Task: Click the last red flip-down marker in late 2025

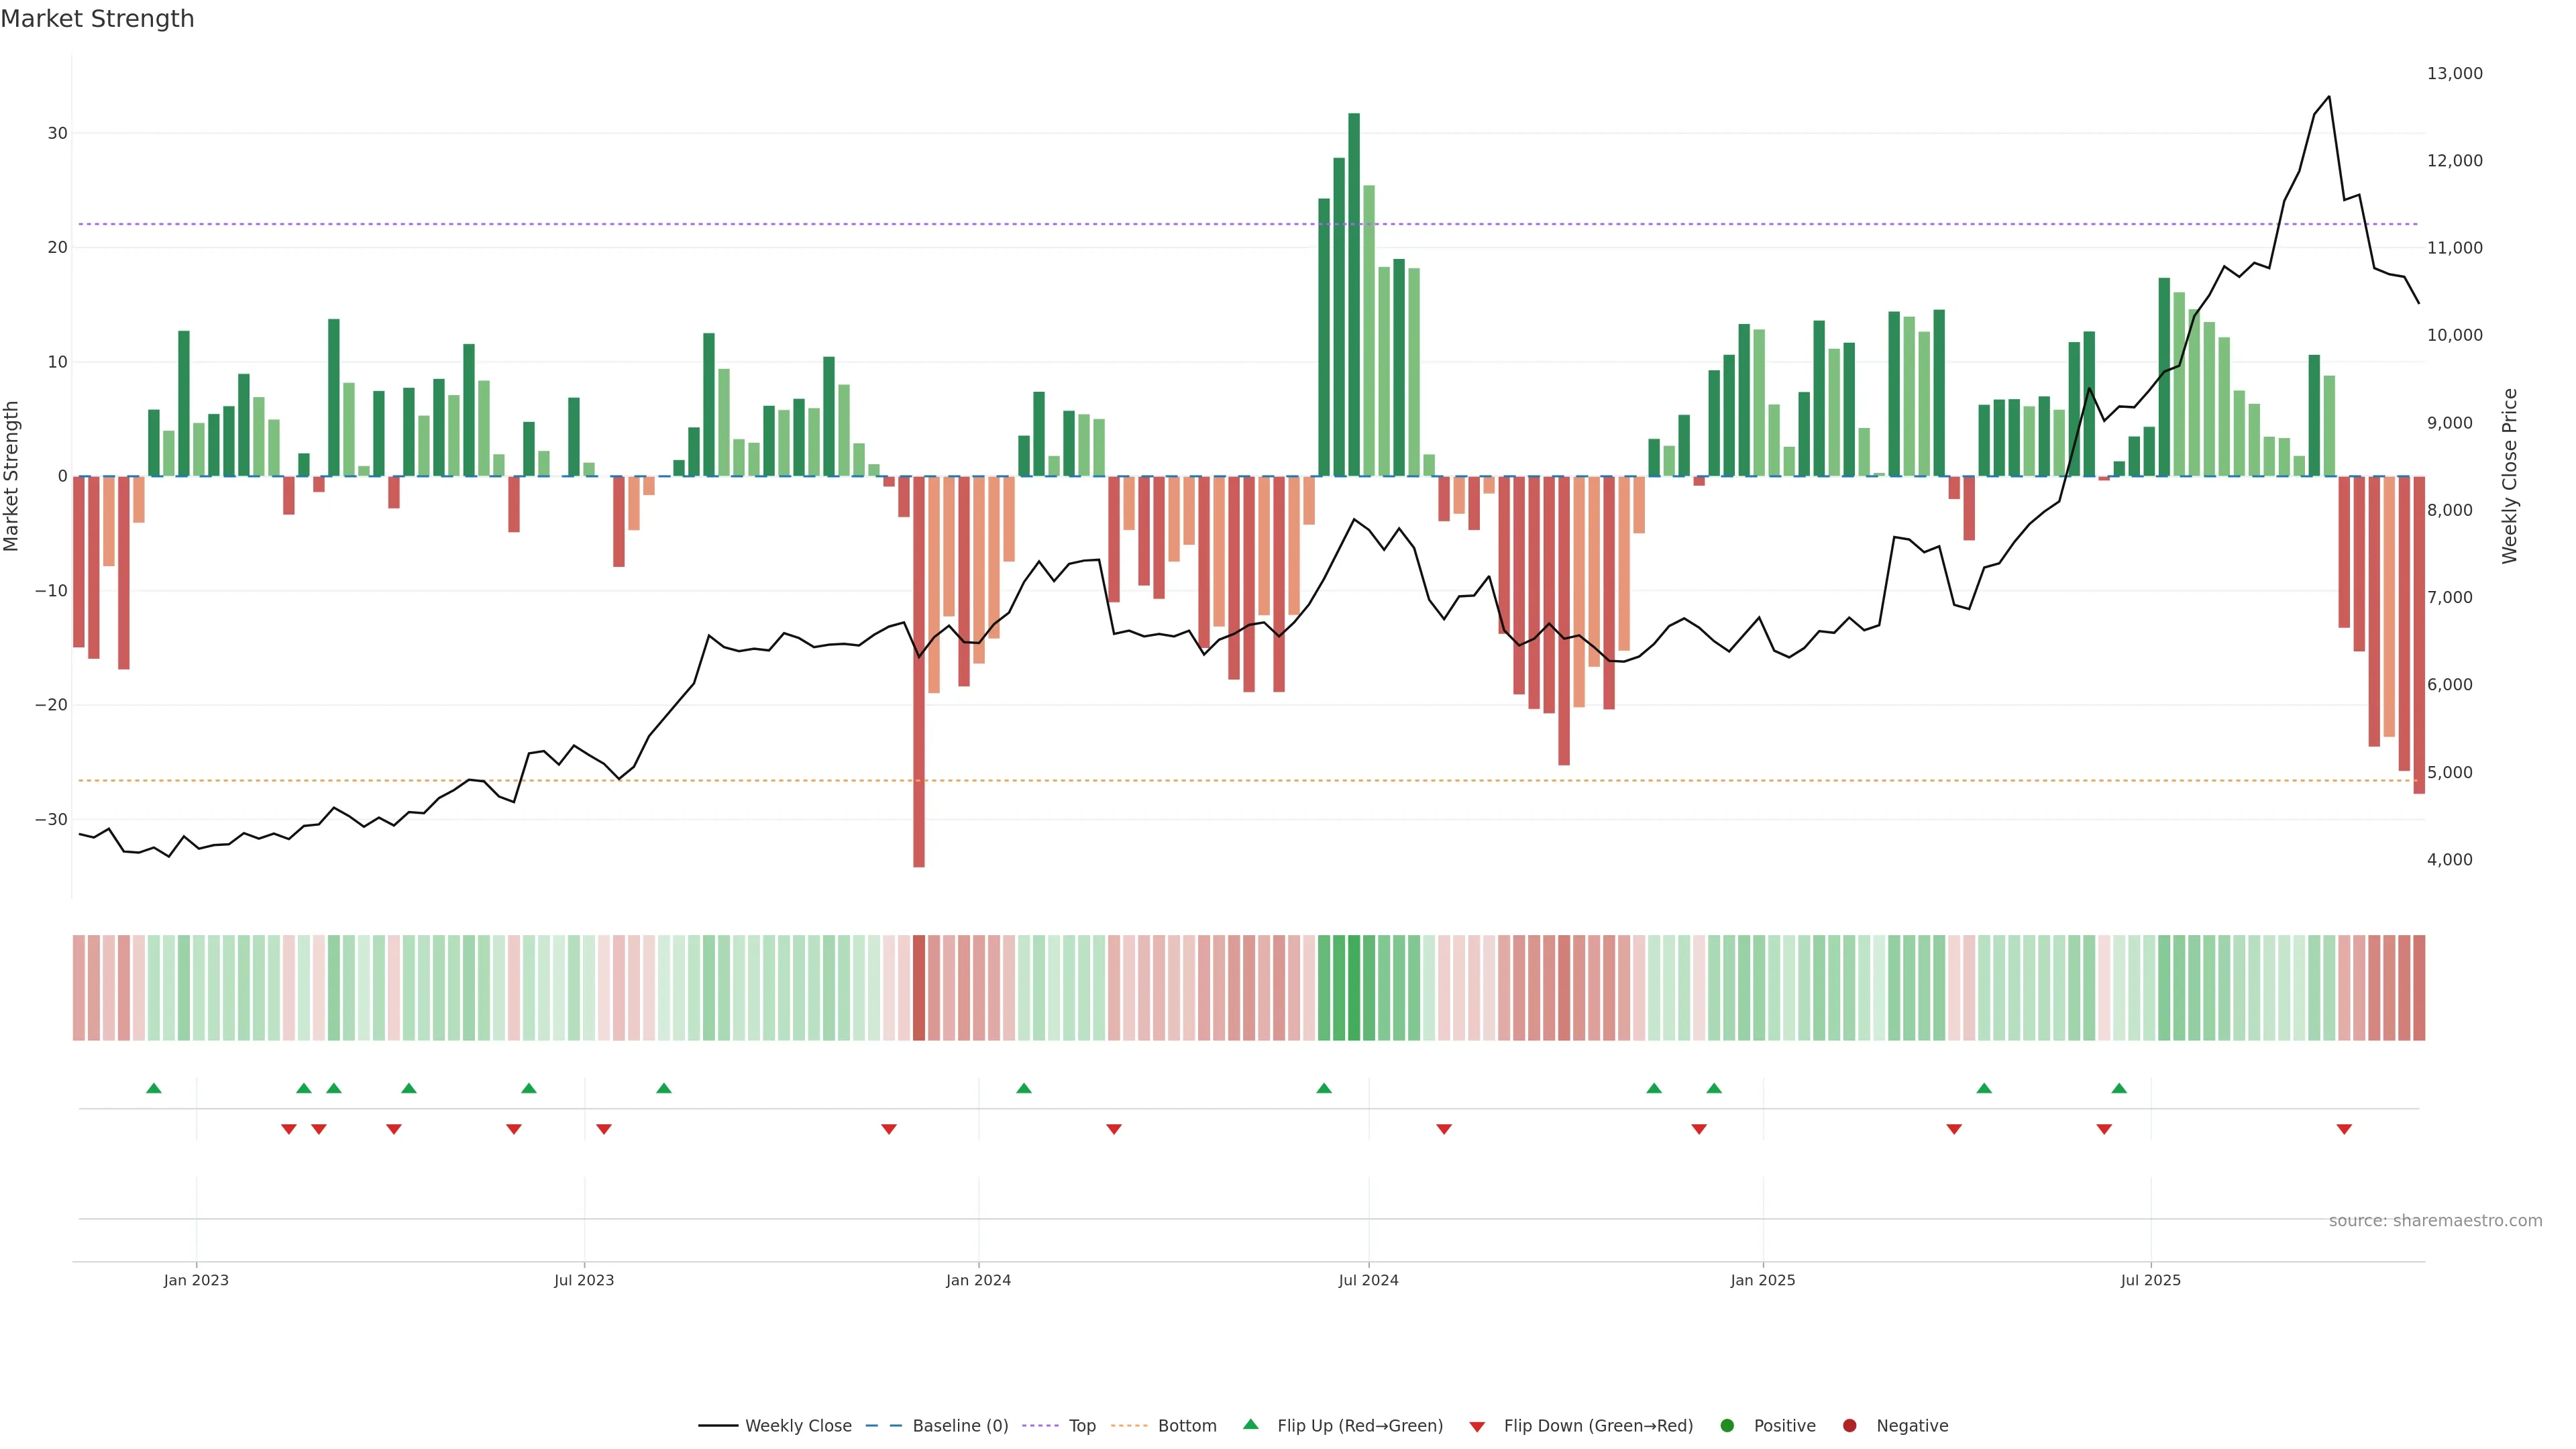Action: click(x=2344, y=1129)
